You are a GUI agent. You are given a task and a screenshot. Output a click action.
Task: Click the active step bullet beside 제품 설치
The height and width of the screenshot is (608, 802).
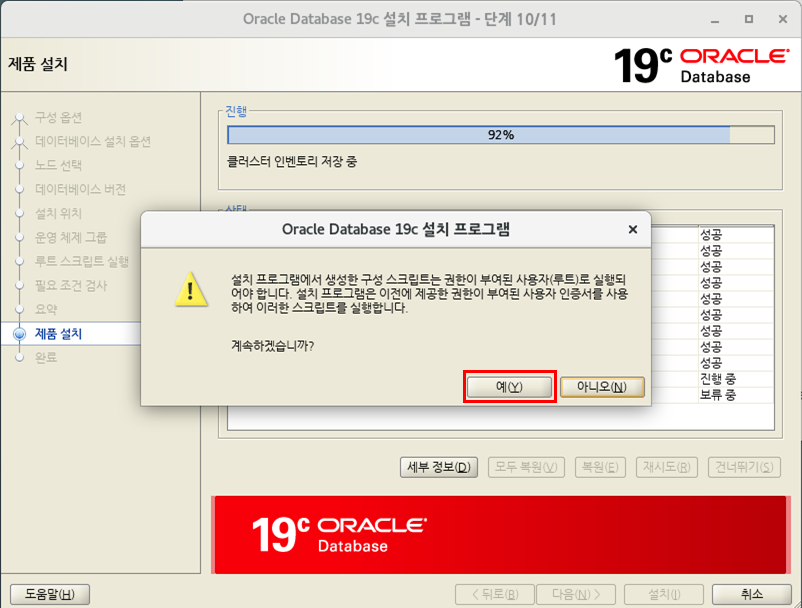pos(19,334)
